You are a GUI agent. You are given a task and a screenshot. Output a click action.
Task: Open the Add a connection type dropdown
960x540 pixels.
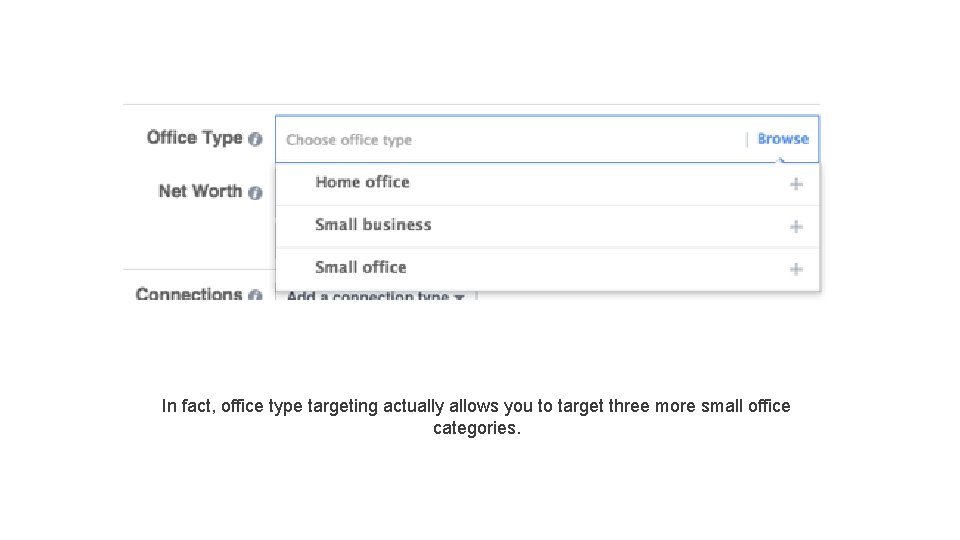(x=368, y=297)
